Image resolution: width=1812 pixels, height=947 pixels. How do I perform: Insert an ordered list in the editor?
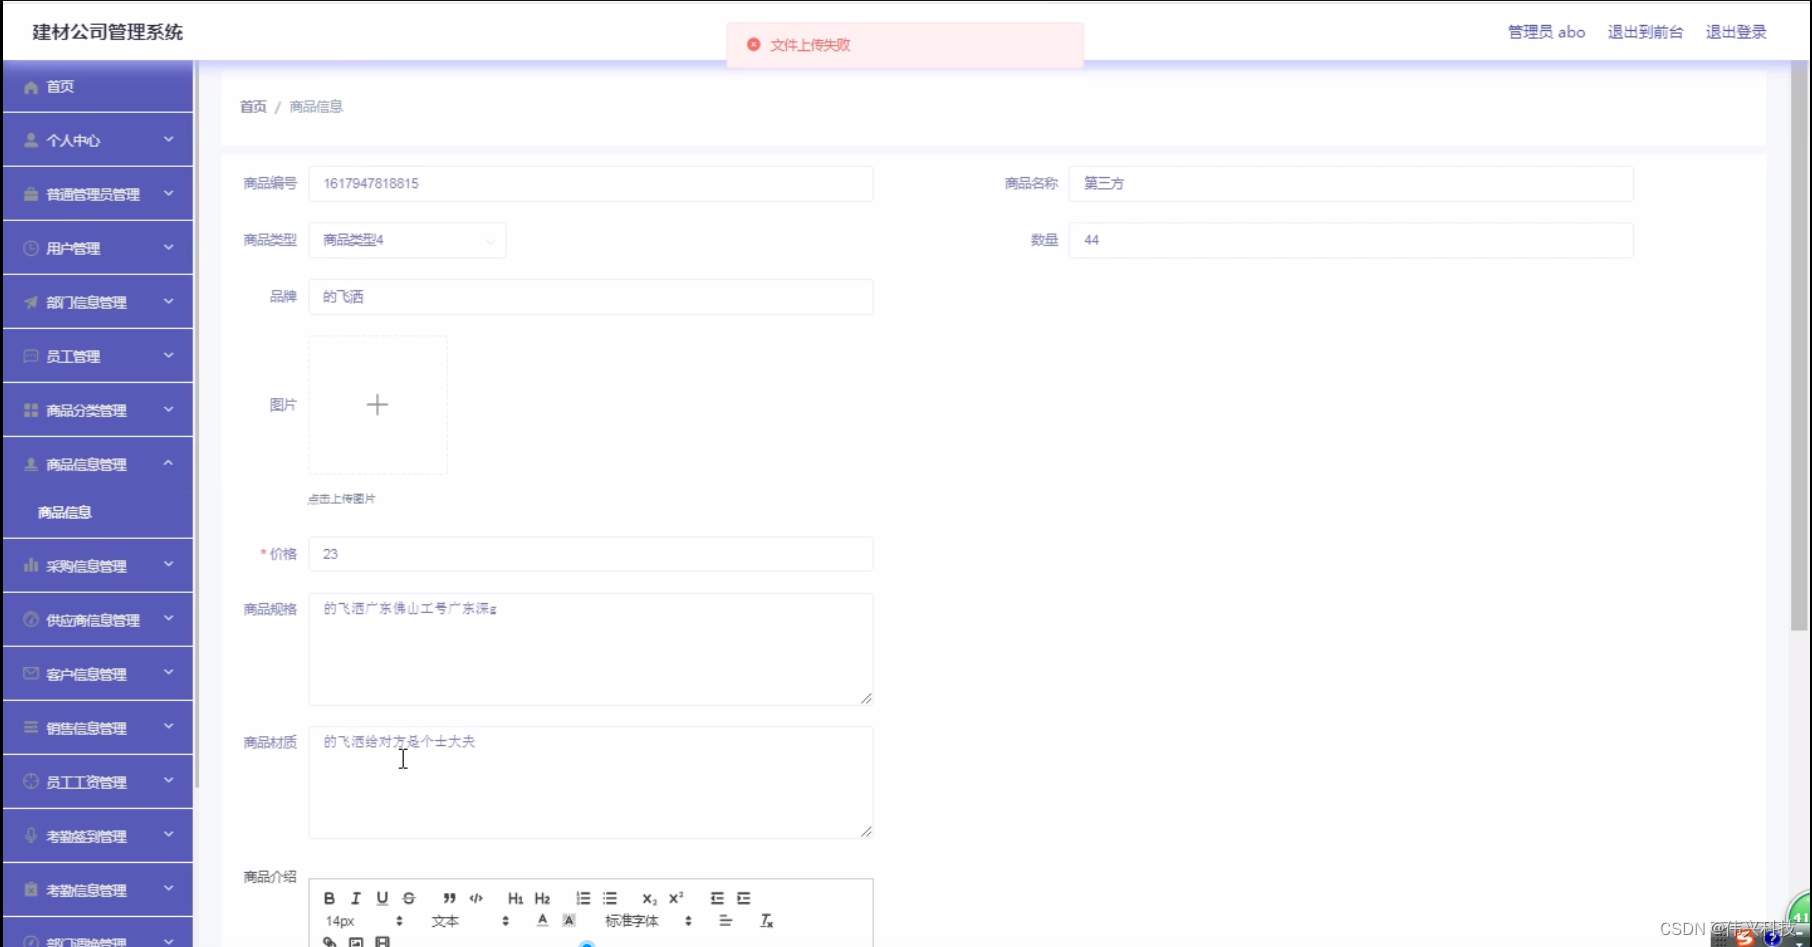pos(583,898)
